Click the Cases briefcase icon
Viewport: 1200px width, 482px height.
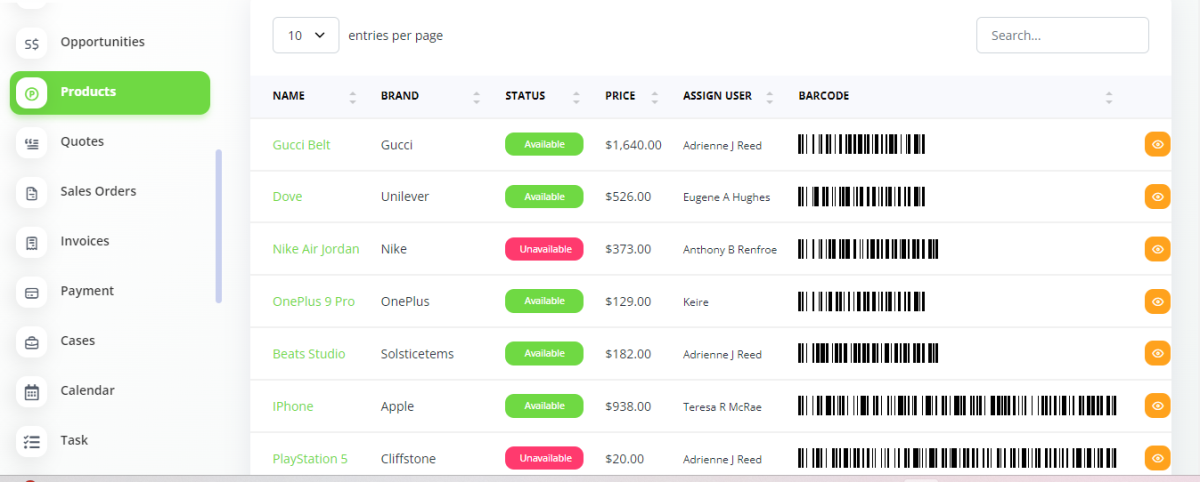pos(32,342)
